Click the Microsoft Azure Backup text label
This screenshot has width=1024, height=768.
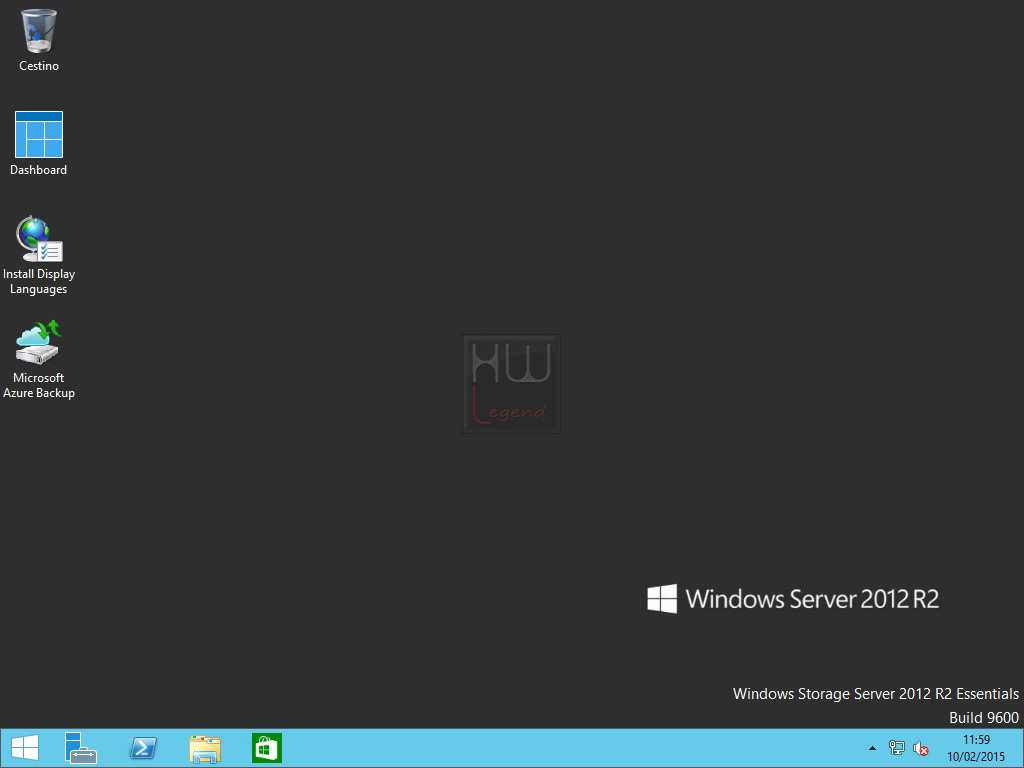(39, 385)
